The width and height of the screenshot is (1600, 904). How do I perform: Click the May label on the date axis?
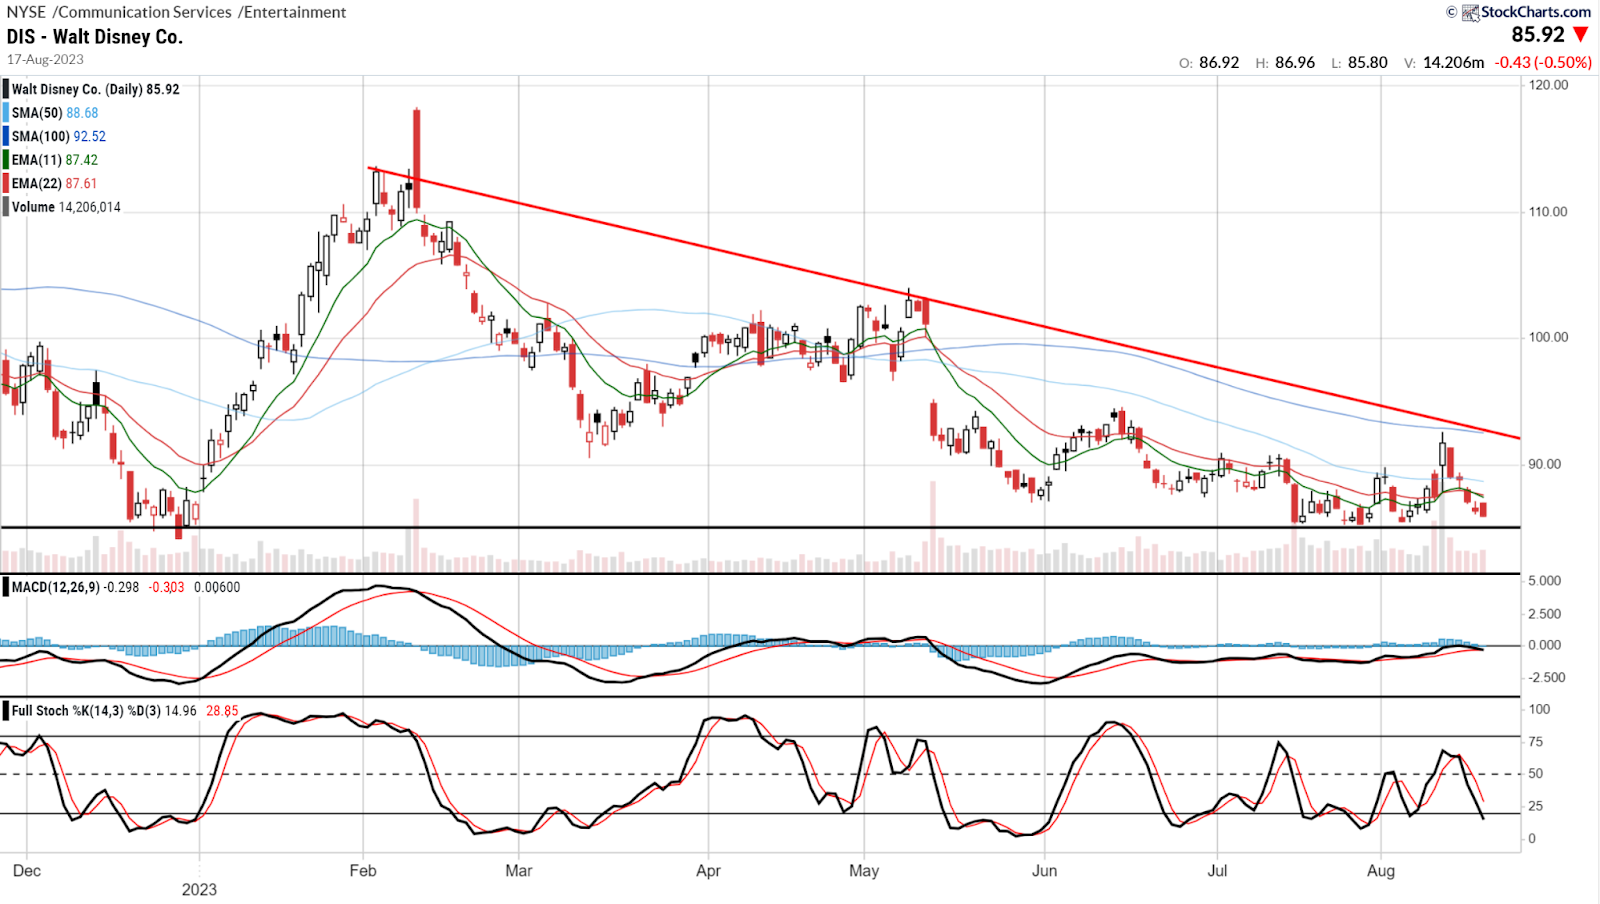[x=864, y=871]
